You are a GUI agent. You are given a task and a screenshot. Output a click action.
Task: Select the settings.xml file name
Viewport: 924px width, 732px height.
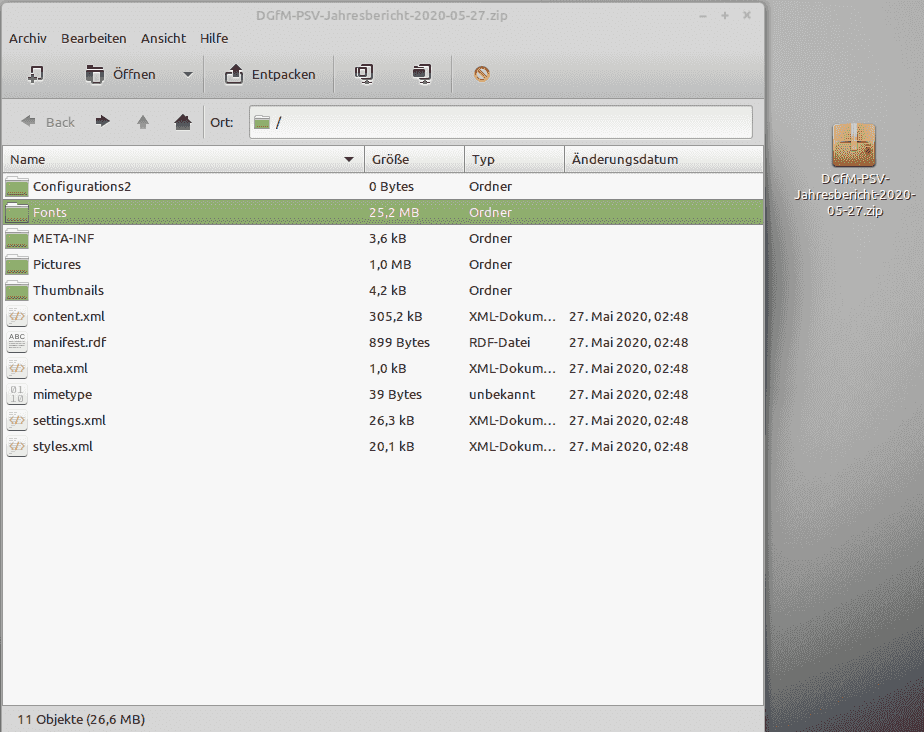pyautogui.click(x=70, y=420)
